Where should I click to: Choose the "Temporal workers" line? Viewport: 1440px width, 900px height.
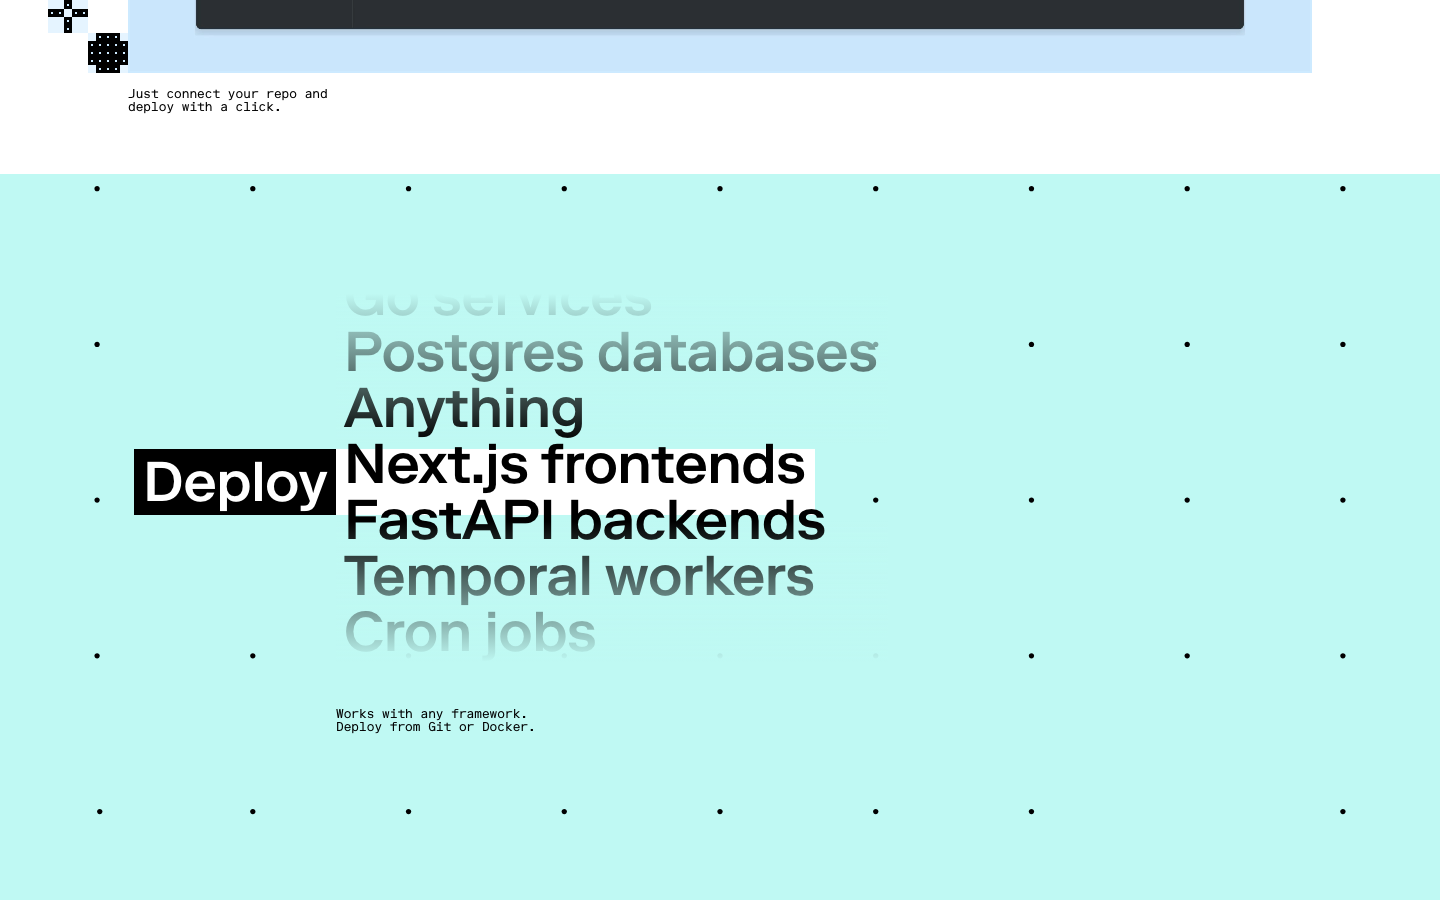click(579, 577)
